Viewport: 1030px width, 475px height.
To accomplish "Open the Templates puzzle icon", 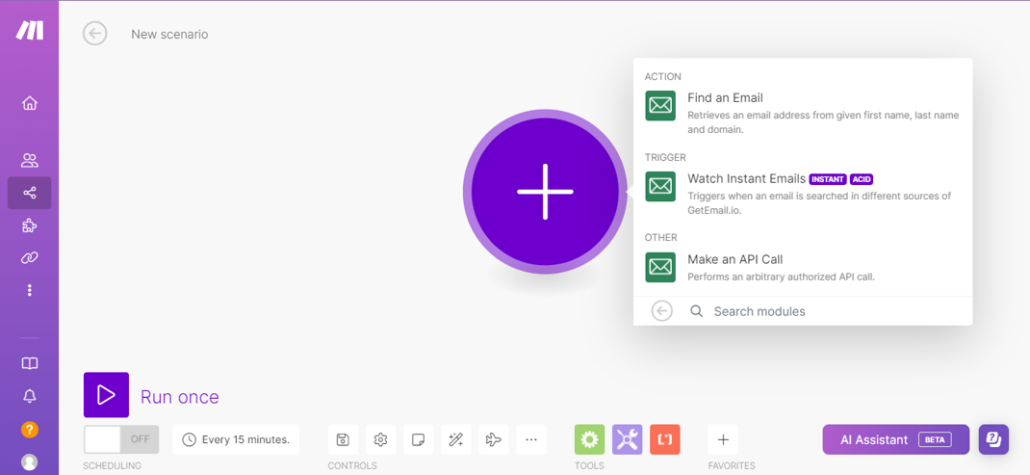I will tap(30, 225).
